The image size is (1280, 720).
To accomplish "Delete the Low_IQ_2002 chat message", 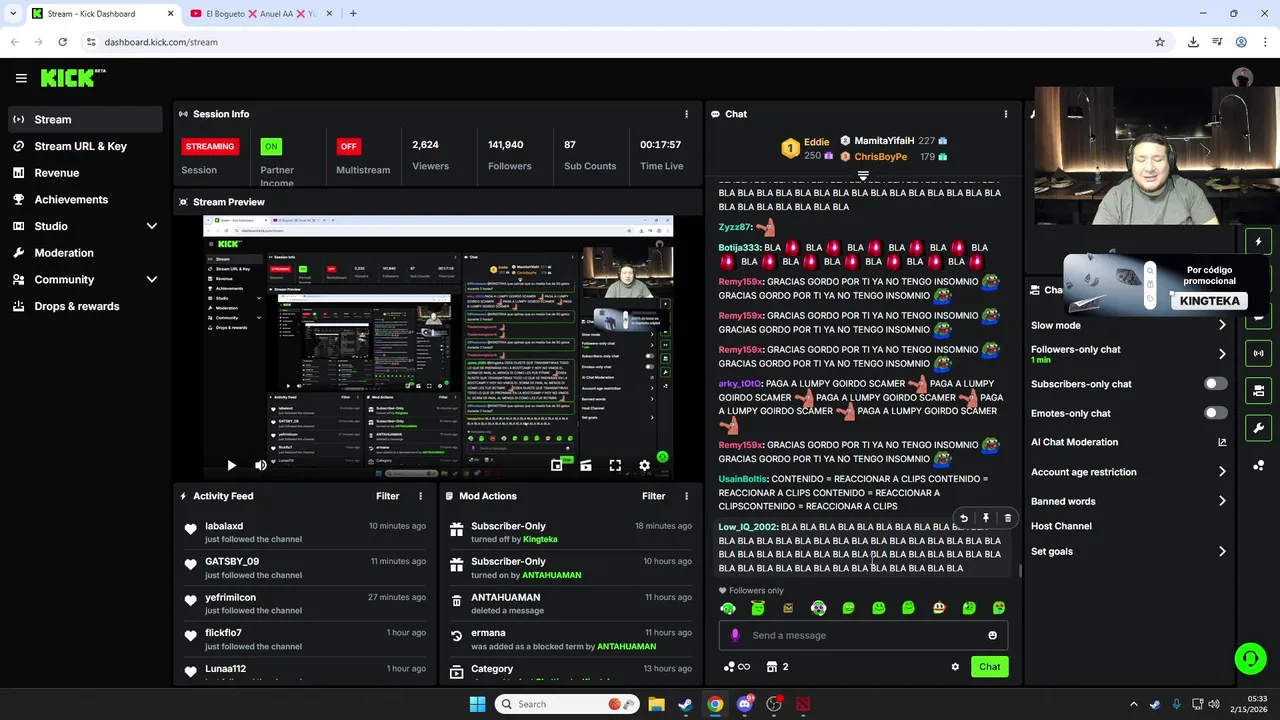I will click(1007, 518).
